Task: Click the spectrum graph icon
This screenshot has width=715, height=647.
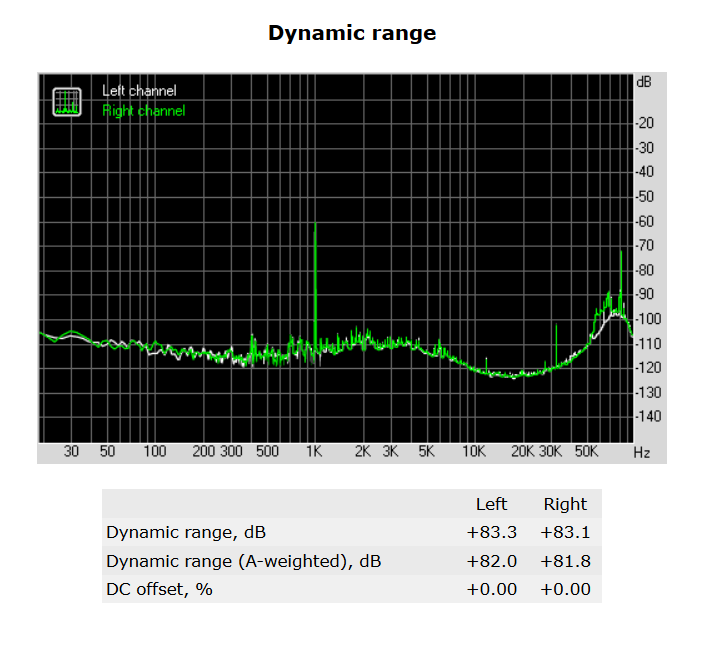Action: coord(67,102)
